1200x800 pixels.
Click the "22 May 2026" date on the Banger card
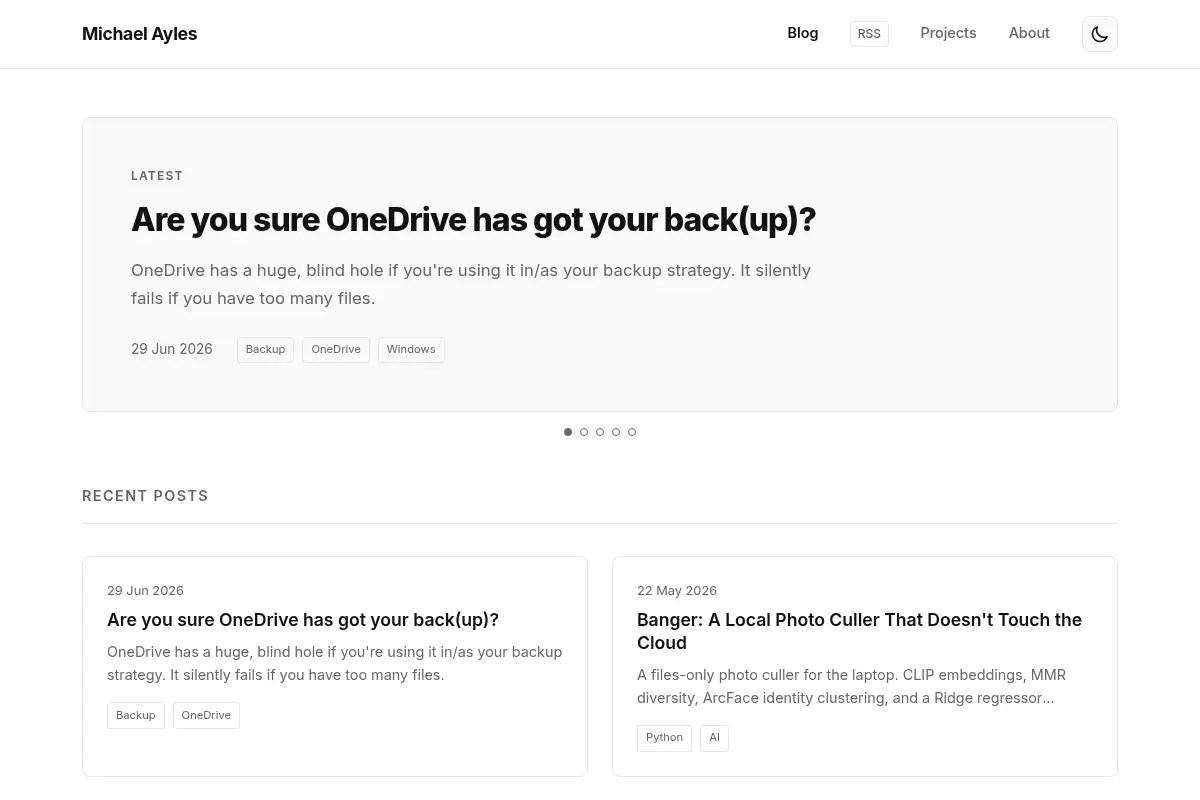(x=677, y=590)
